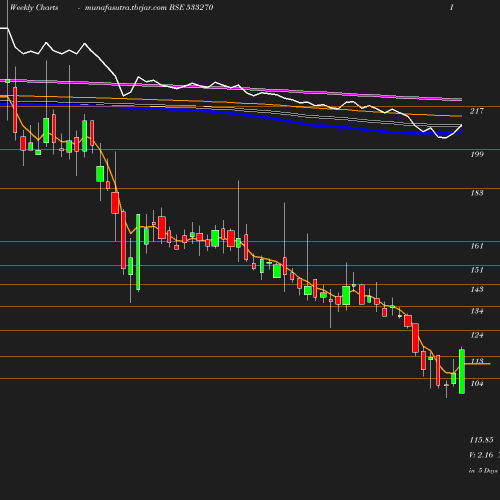Select the 104 price axis label

click(477, 383)
